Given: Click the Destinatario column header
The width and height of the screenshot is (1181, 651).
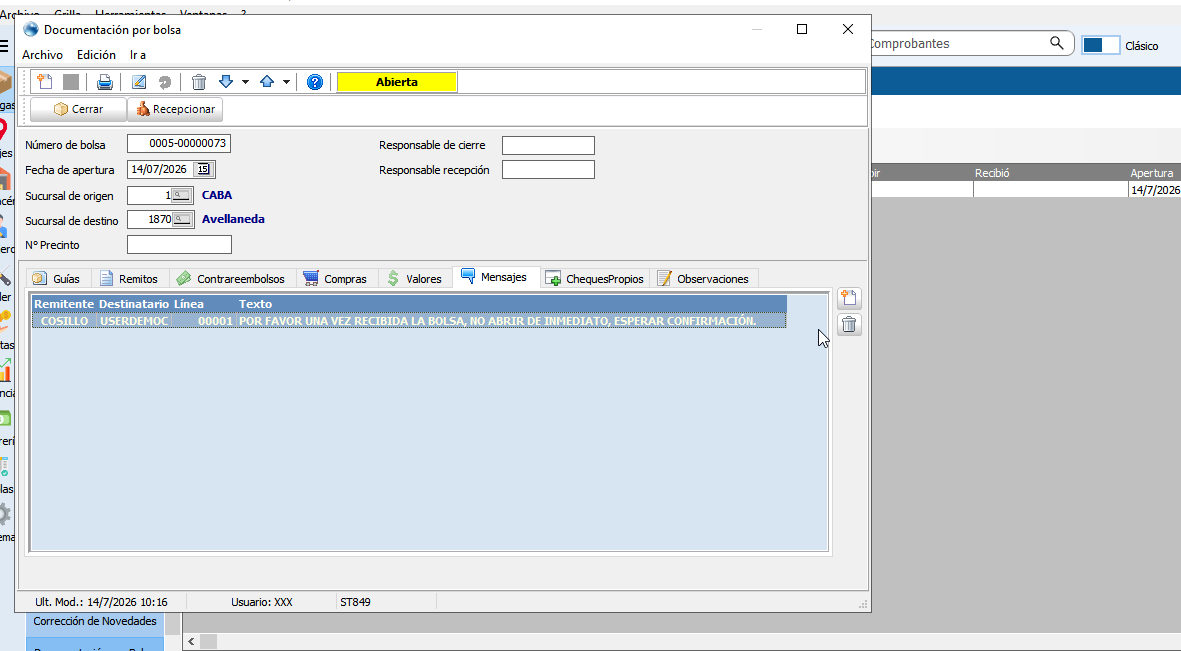Looking at the screenshot, I should tap(134, 304).
